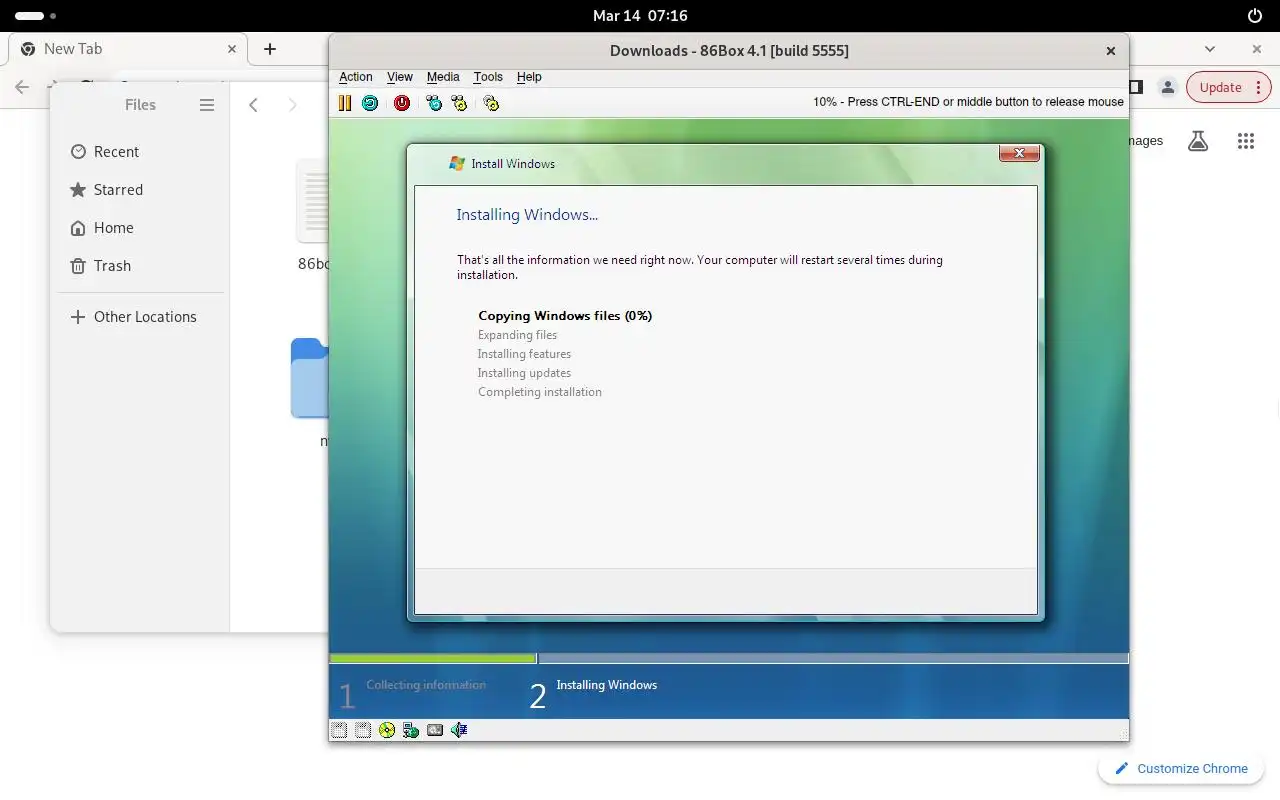Open GNOME system power menu
Screen dimensions: 1280x800
[x=1255, y=16]
